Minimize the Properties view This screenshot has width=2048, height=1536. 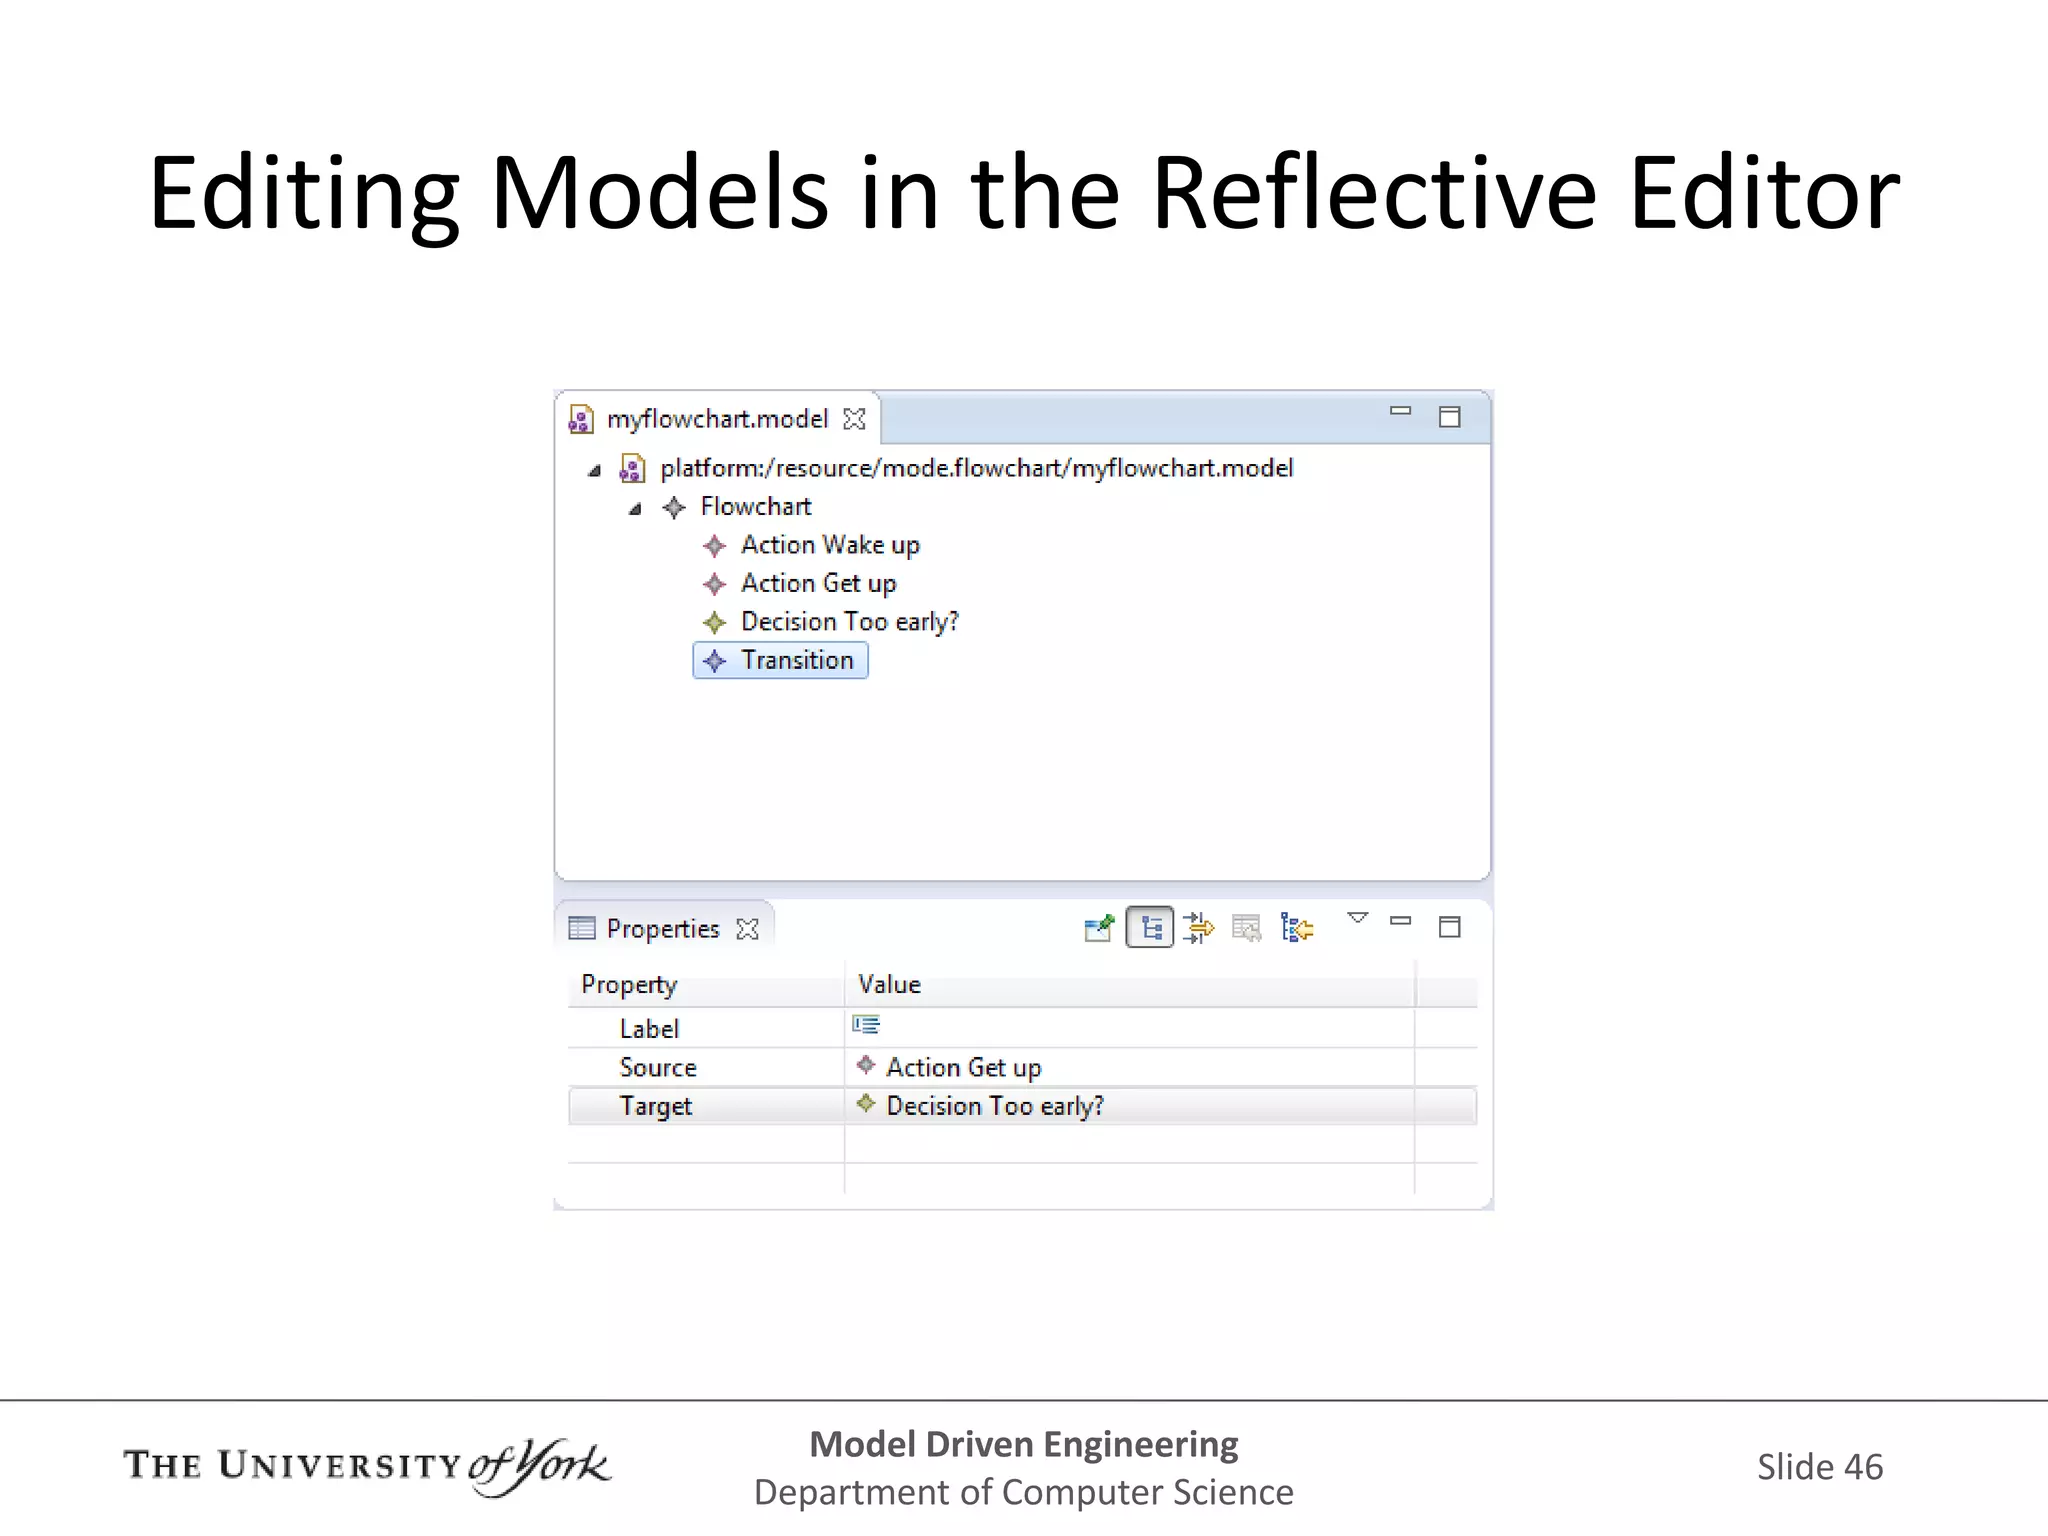(1400, 921)
